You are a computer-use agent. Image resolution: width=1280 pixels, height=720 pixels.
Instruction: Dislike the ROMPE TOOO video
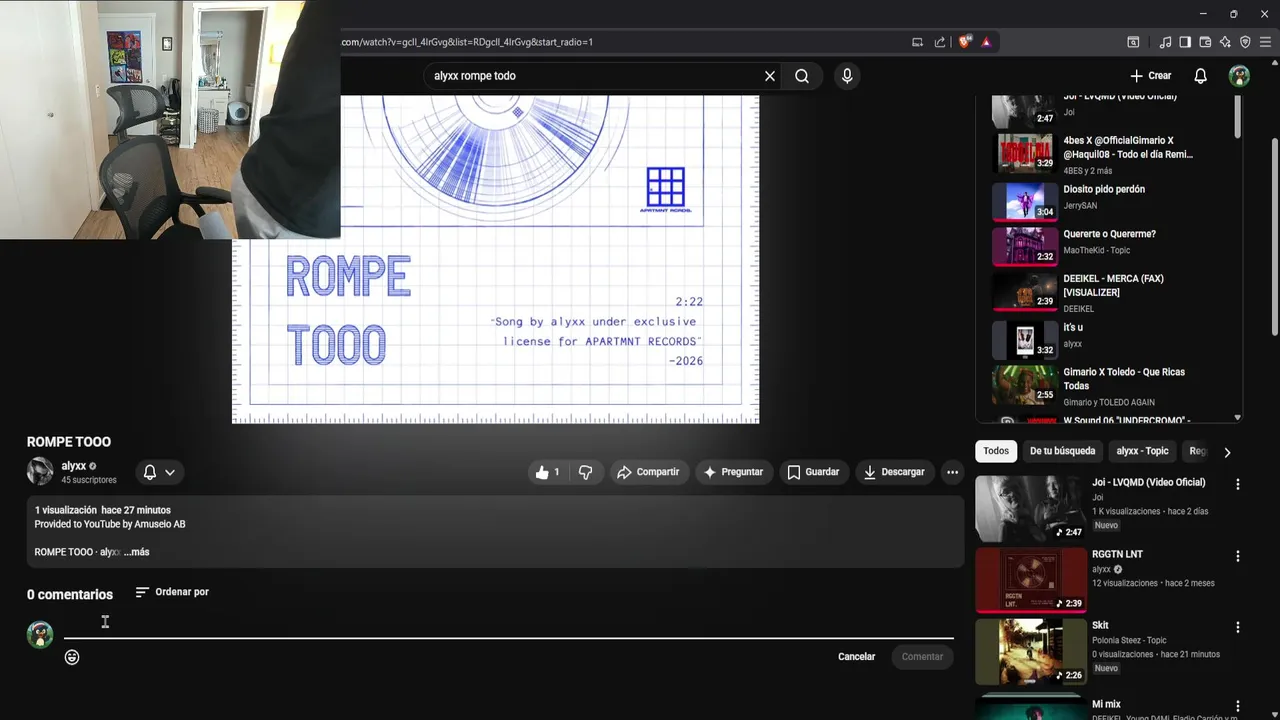click(586, 472)
